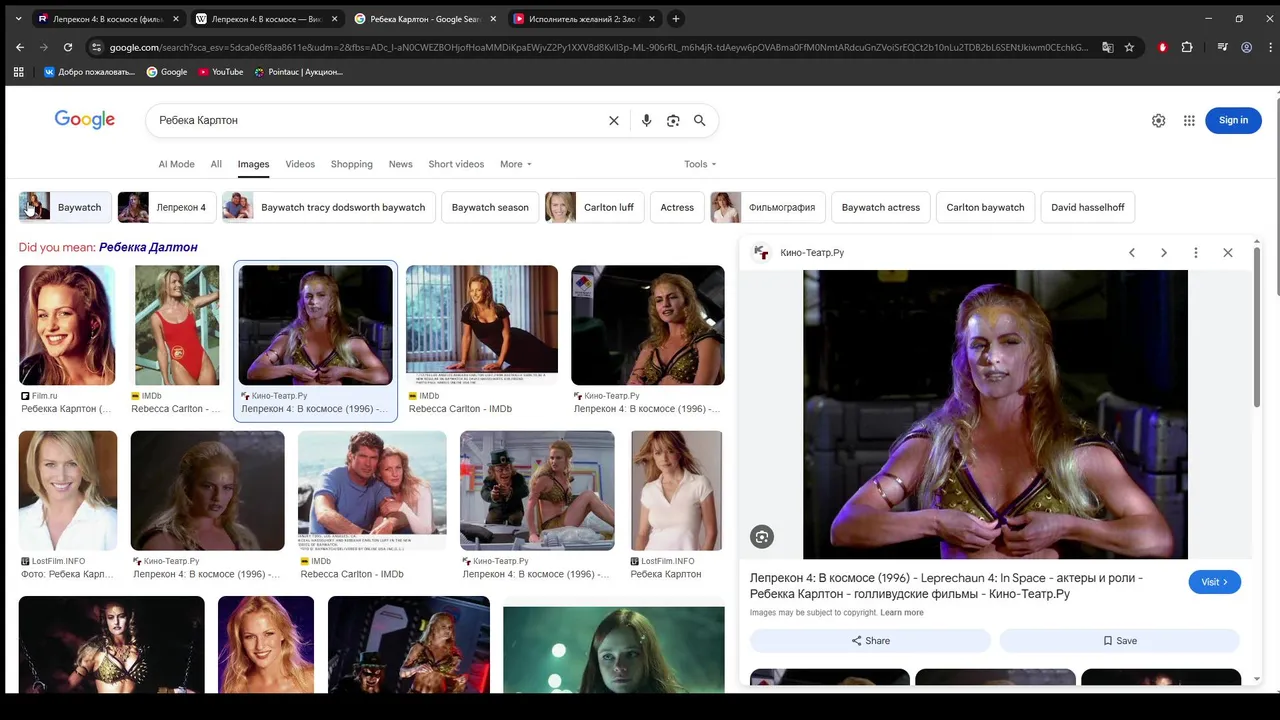Open the Pointauc bookmark

298,72
